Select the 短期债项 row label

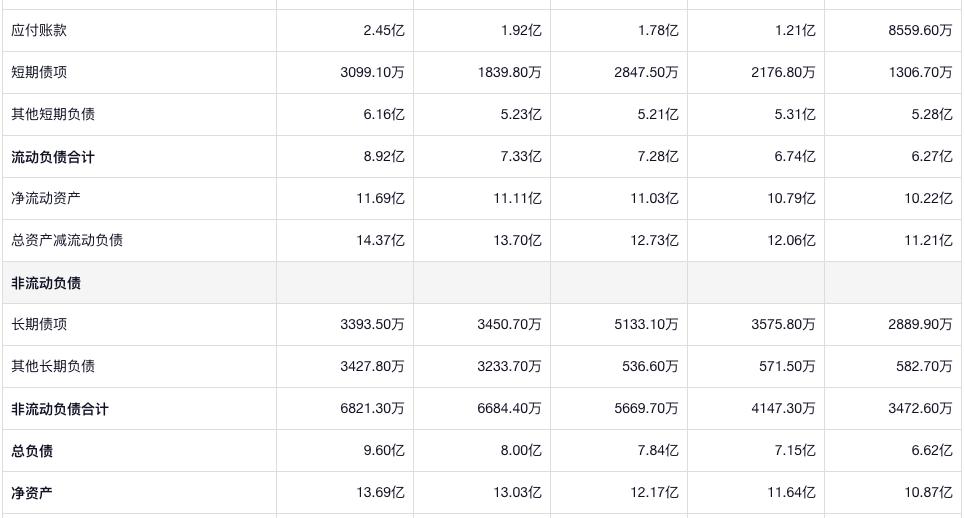pos(40,73)
